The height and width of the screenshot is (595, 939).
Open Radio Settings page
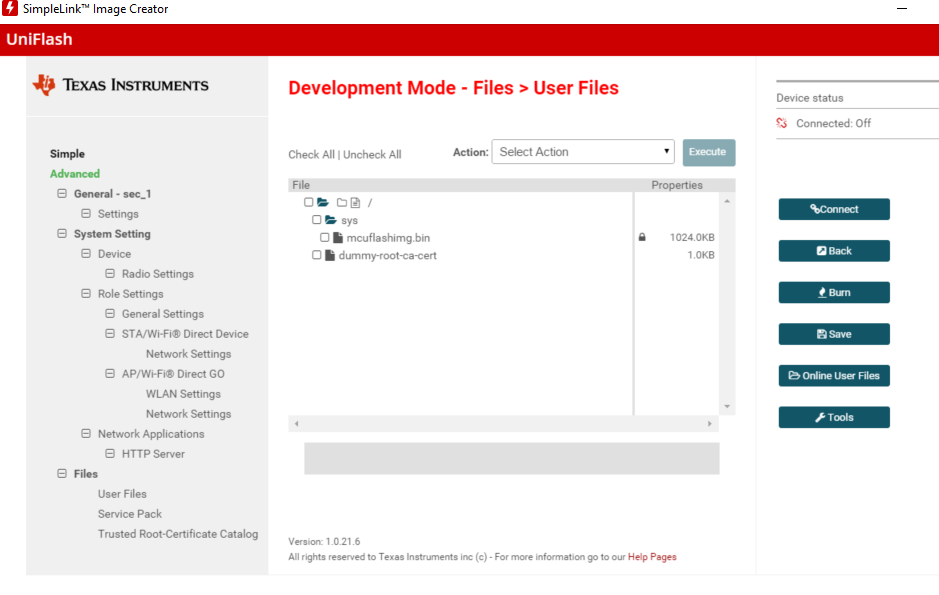[x=158, y=274]
